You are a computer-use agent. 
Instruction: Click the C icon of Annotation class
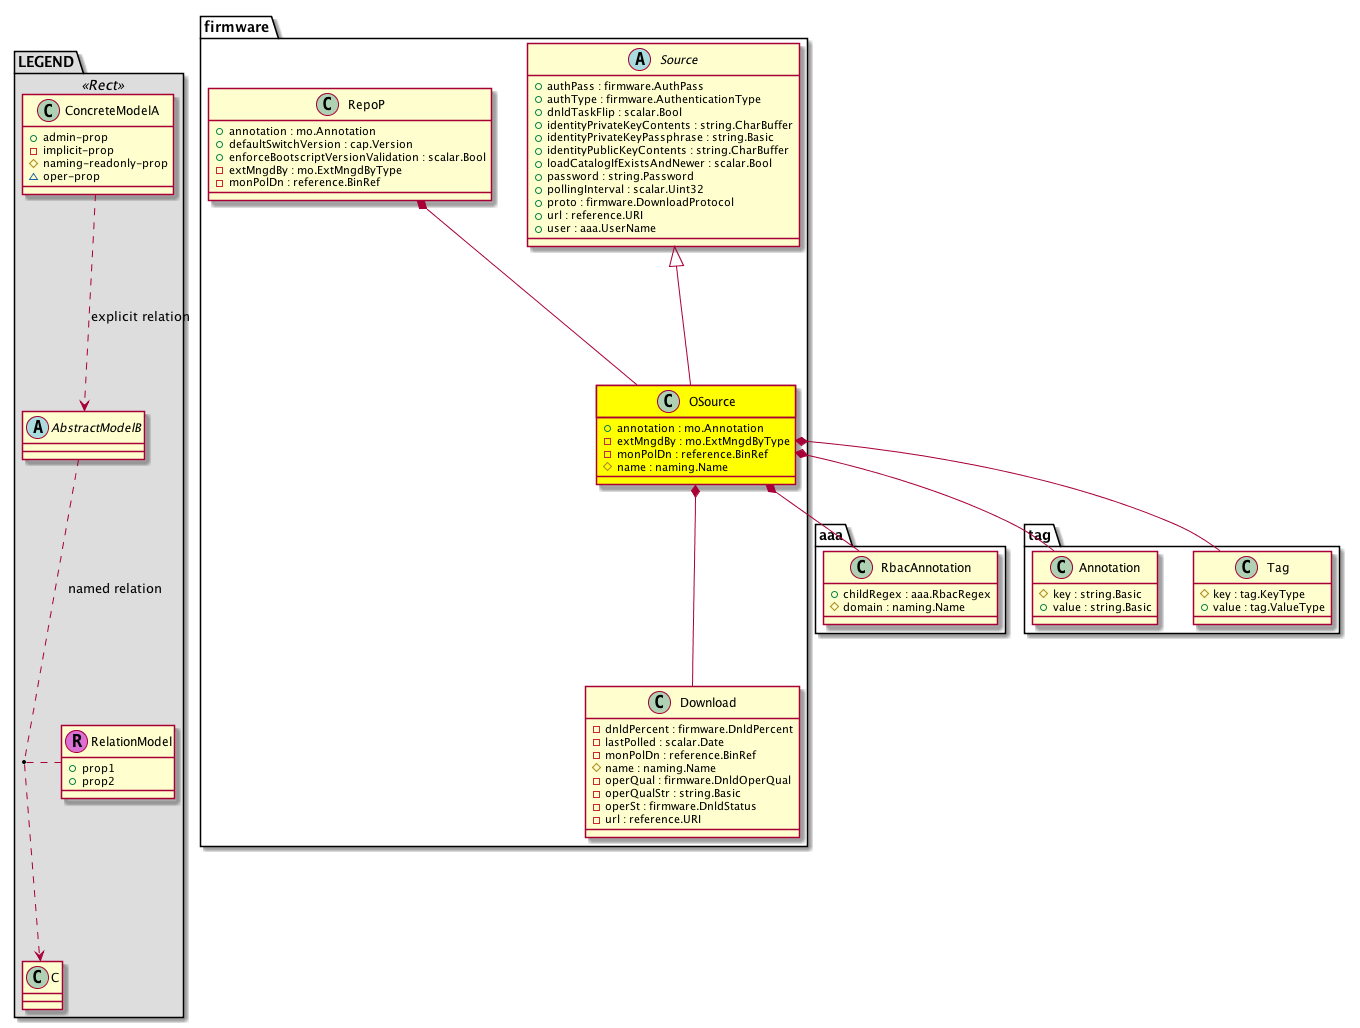pos(1061,567)
